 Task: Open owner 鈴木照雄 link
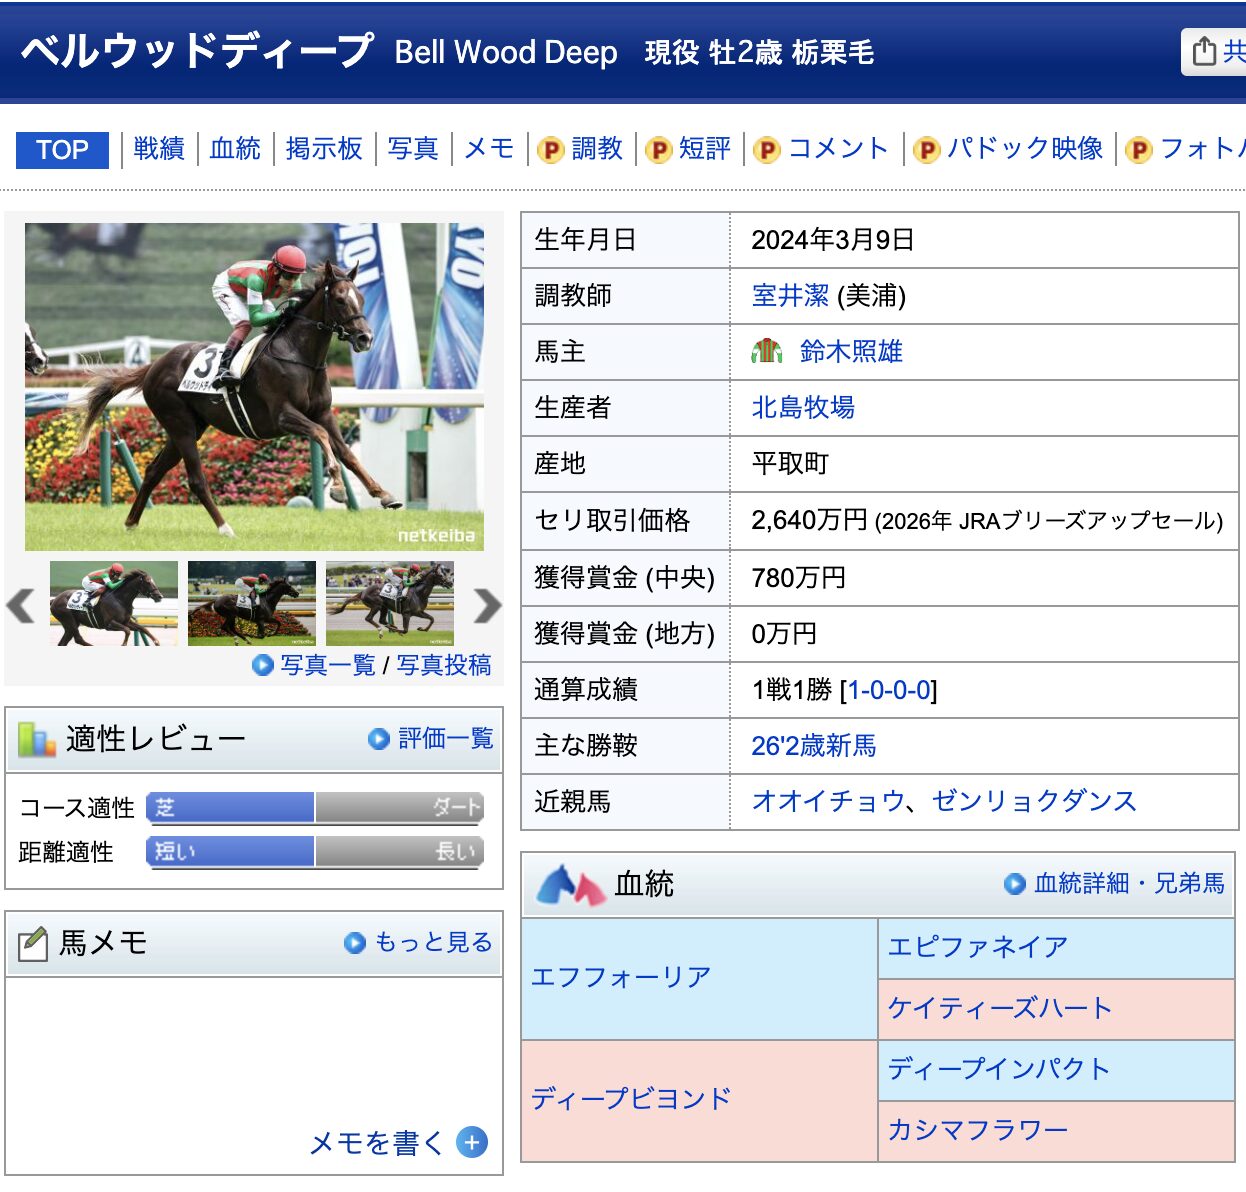pyautogui.click(x=851, y=351)
